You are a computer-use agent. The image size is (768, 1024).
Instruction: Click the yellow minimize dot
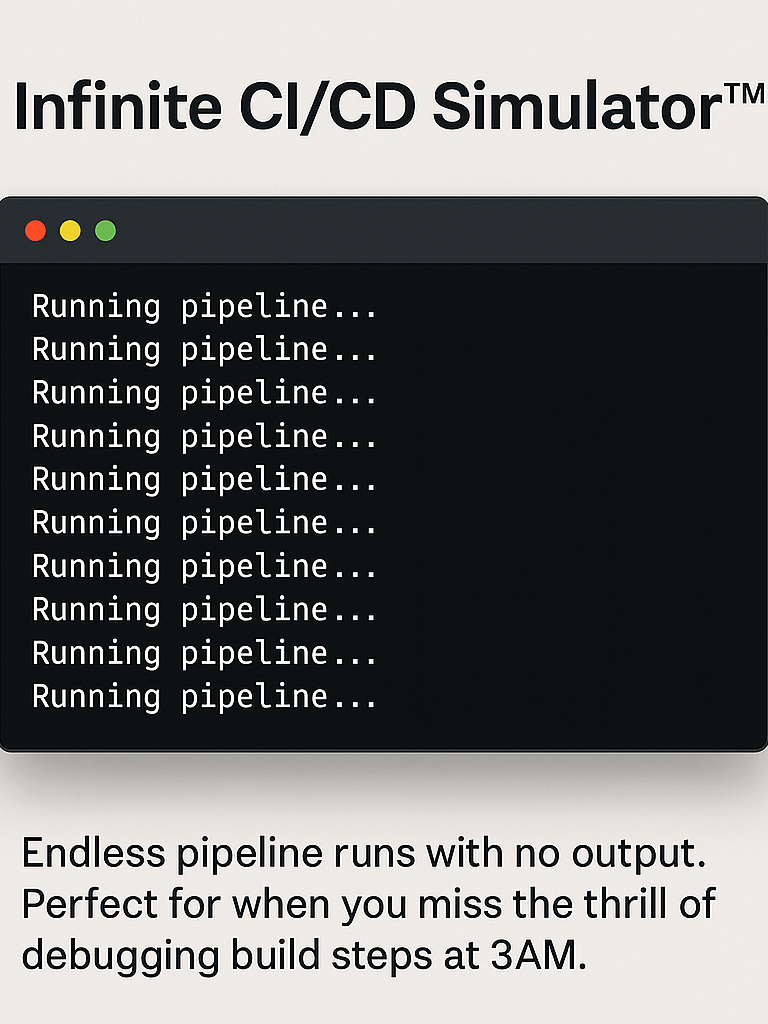[x=70, y=231]
